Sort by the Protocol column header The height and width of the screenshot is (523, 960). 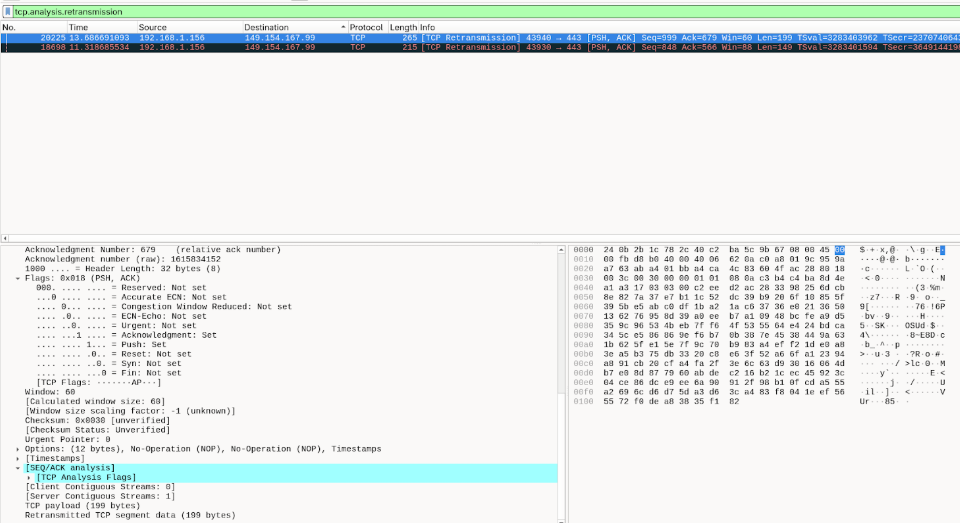(x=367, y=27)
